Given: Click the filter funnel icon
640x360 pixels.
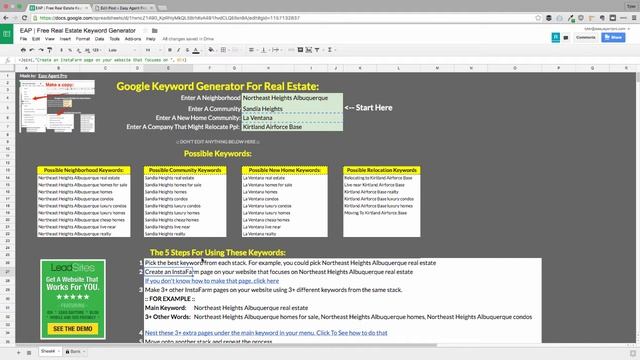Looking at the screenshot, I should [317, 50].
